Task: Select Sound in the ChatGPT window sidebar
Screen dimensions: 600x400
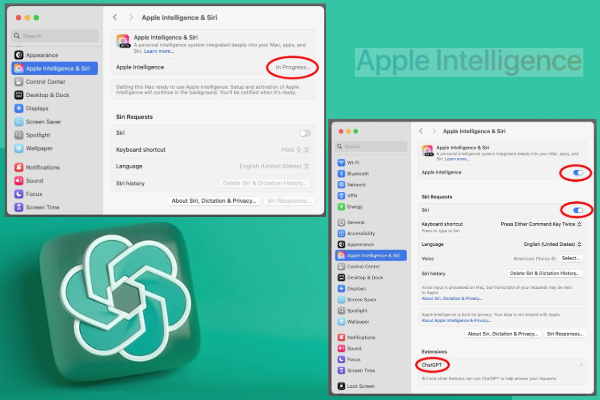Action: (x=350, y=348)
